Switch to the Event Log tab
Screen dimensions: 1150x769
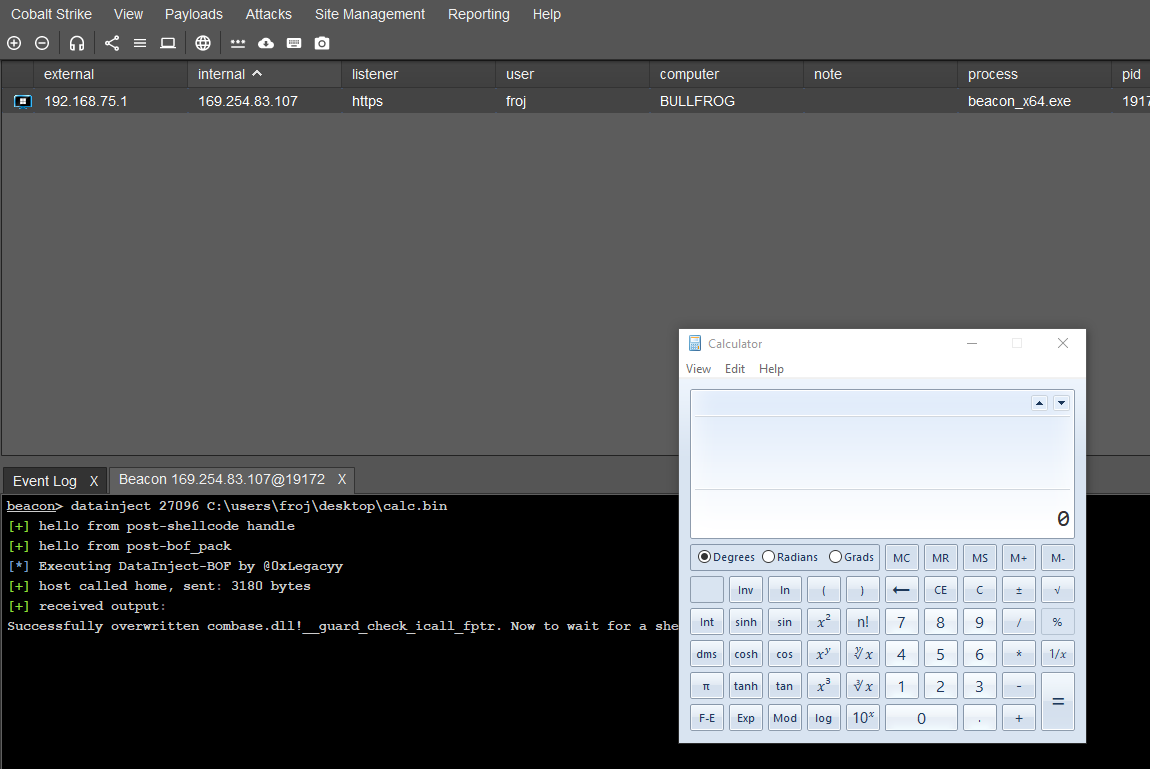coord(45,481)
